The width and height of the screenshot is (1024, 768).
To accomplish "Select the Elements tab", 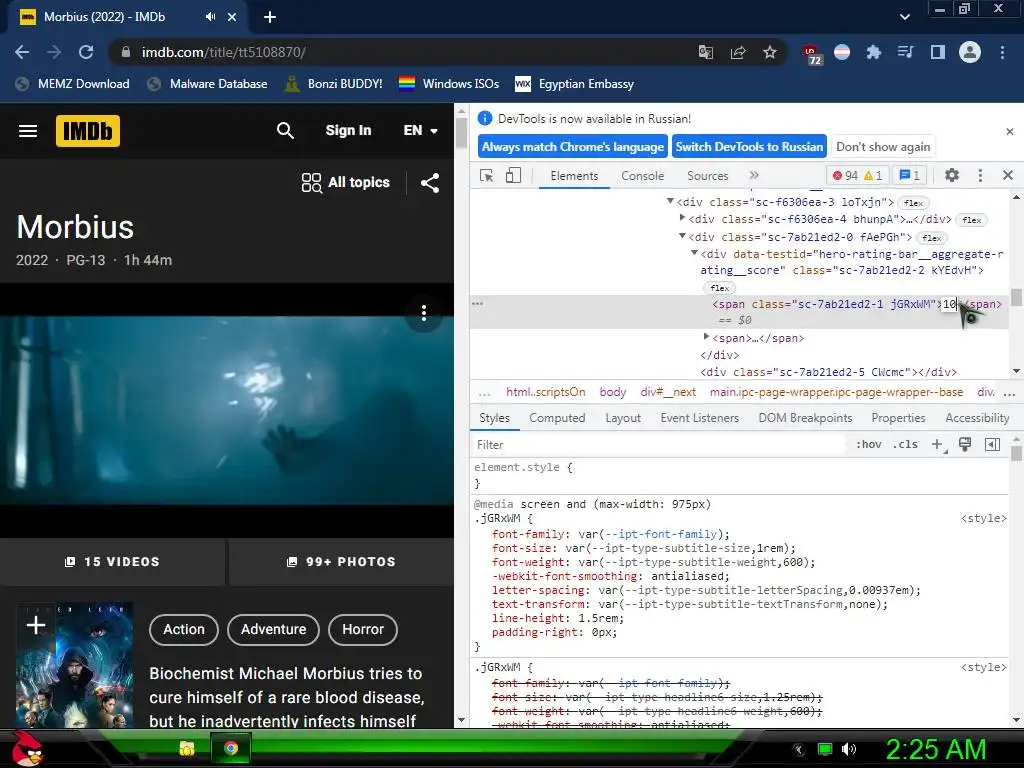I will tap(574, 176).
